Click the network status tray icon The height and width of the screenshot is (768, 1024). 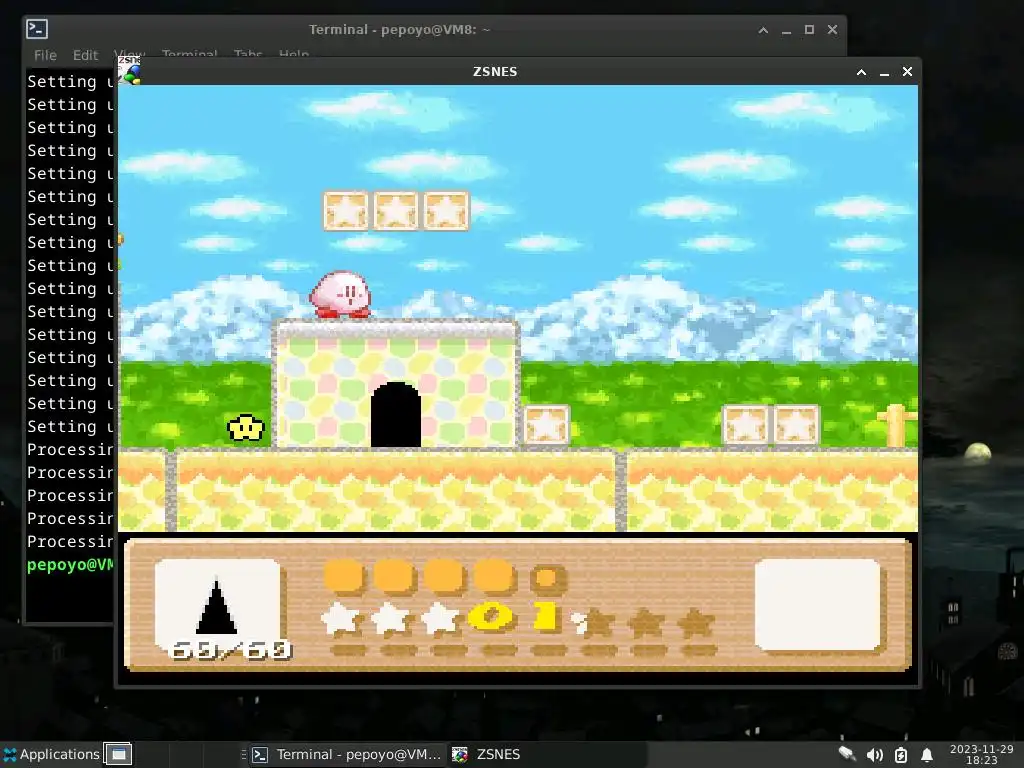coord(847,755)
